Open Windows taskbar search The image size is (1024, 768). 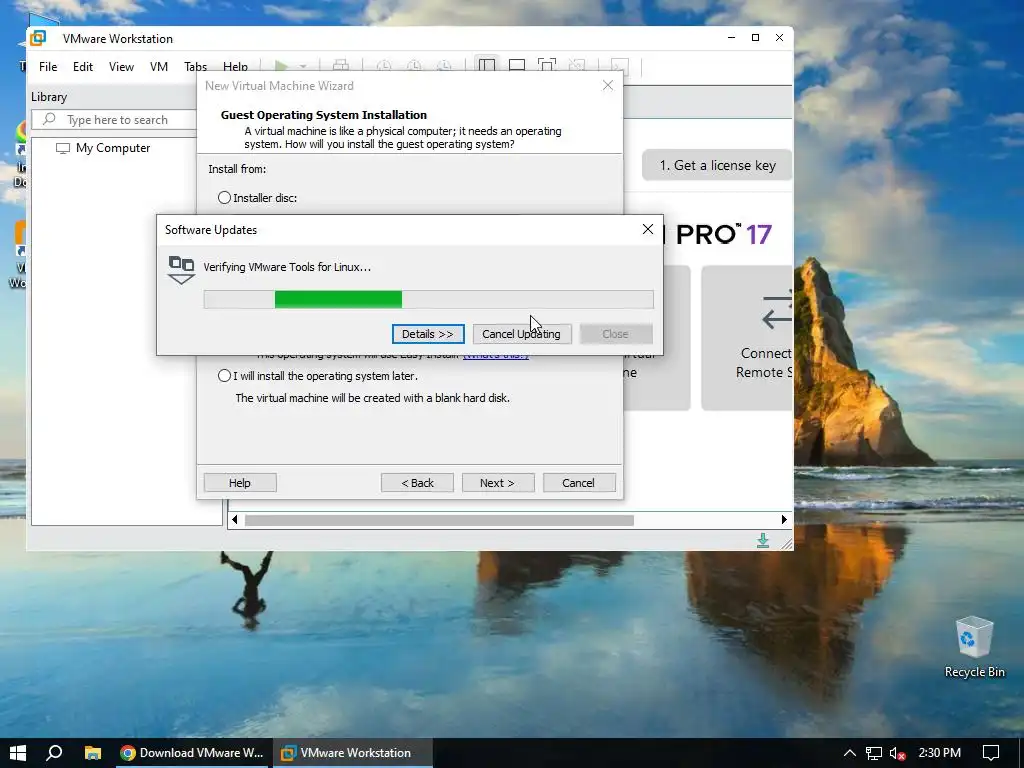pos(55,753)
